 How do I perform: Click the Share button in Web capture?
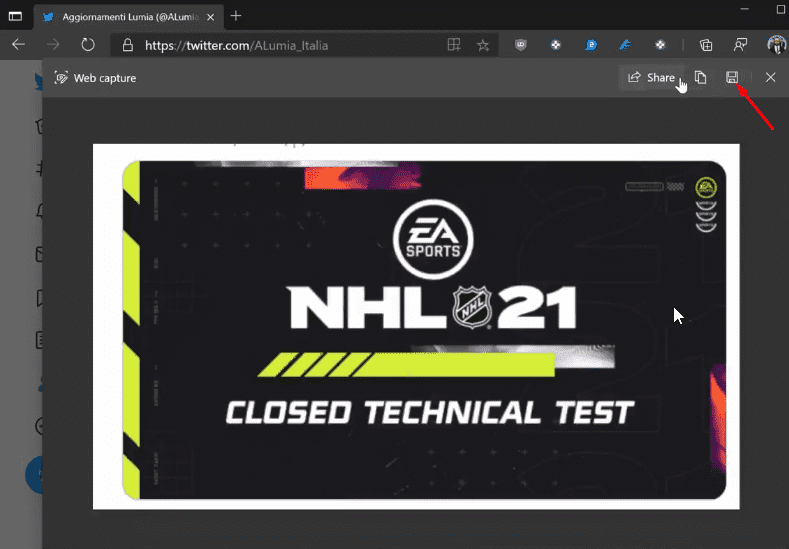pos(652,77)
